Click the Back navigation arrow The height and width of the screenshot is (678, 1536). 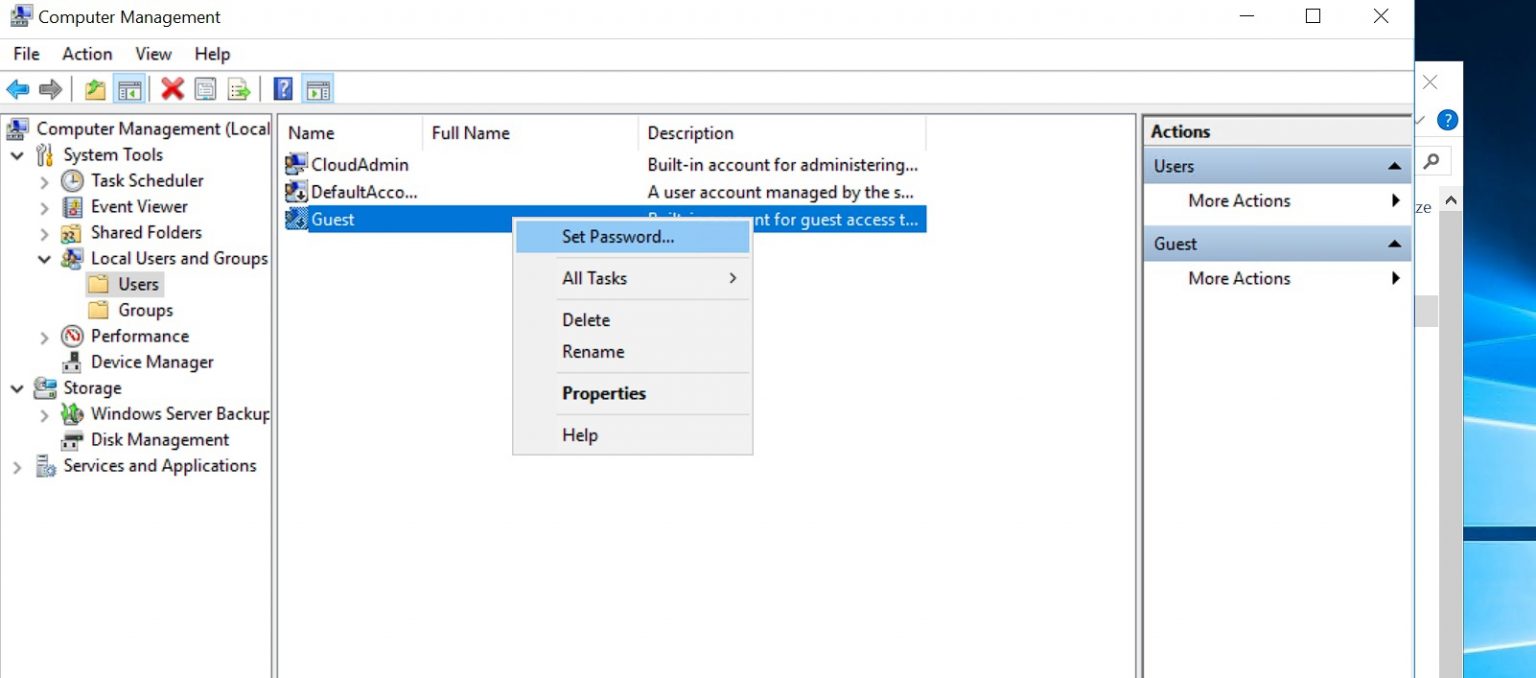coord(17,88)
